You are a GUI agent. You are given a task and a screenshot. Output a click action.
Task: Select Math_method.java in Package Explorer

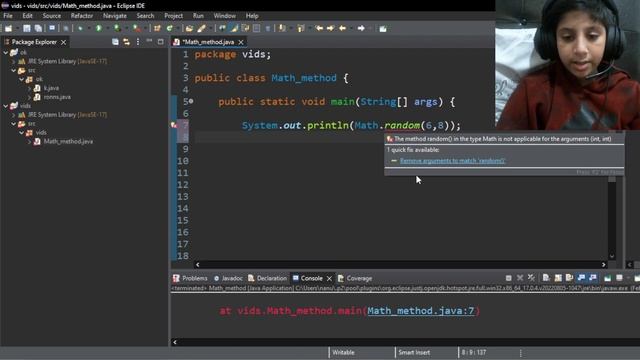(x=68, y=142)
